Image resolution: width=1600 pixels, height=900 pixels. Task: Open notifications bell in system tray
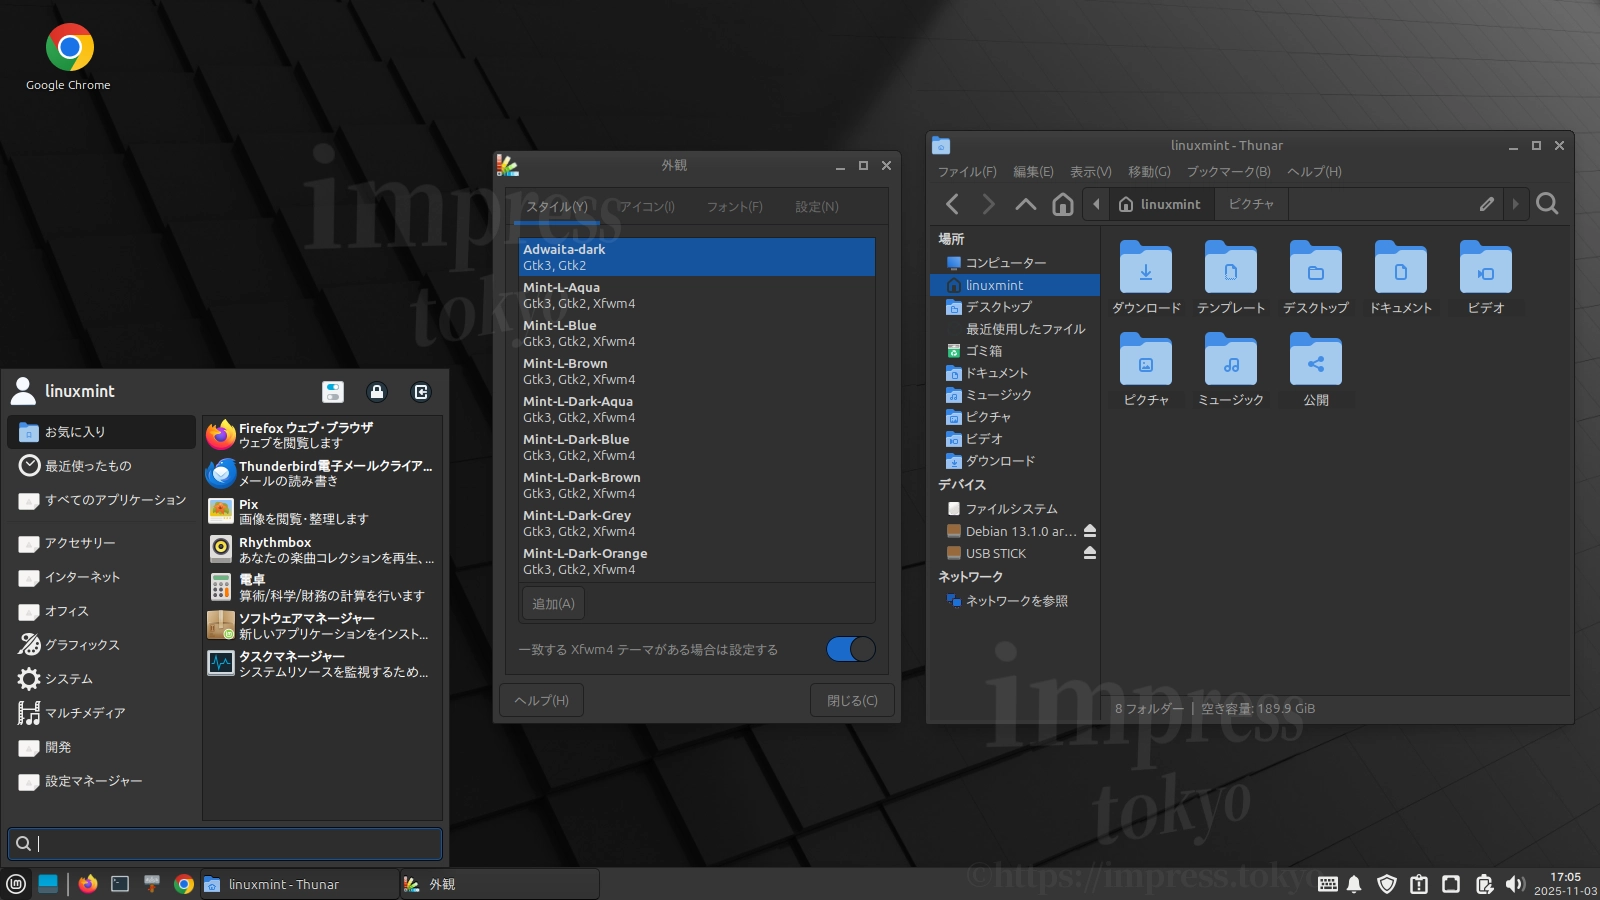point(1354,884)
